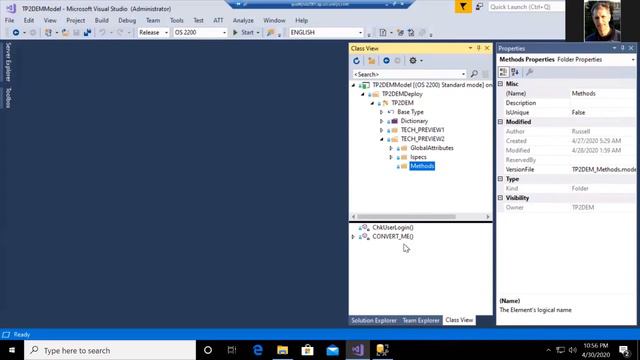Collapse the TECH_PREVIEW2 folder

[x=382, y=139]
